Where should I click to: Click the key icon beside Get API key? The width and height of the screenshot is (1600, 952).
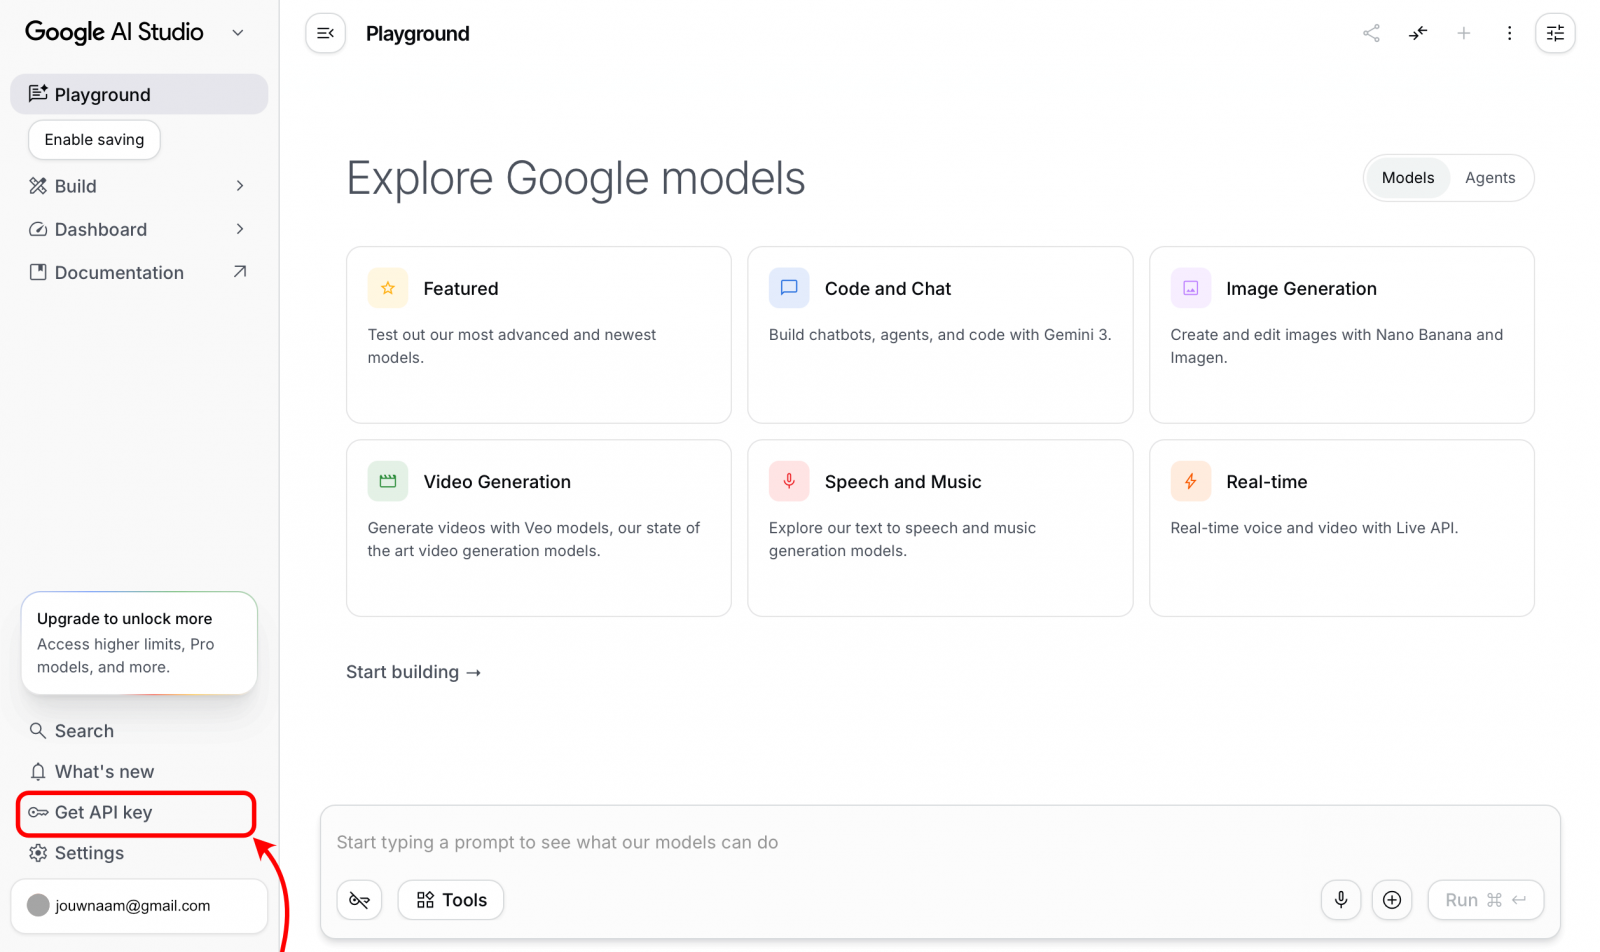click(38, 812)
